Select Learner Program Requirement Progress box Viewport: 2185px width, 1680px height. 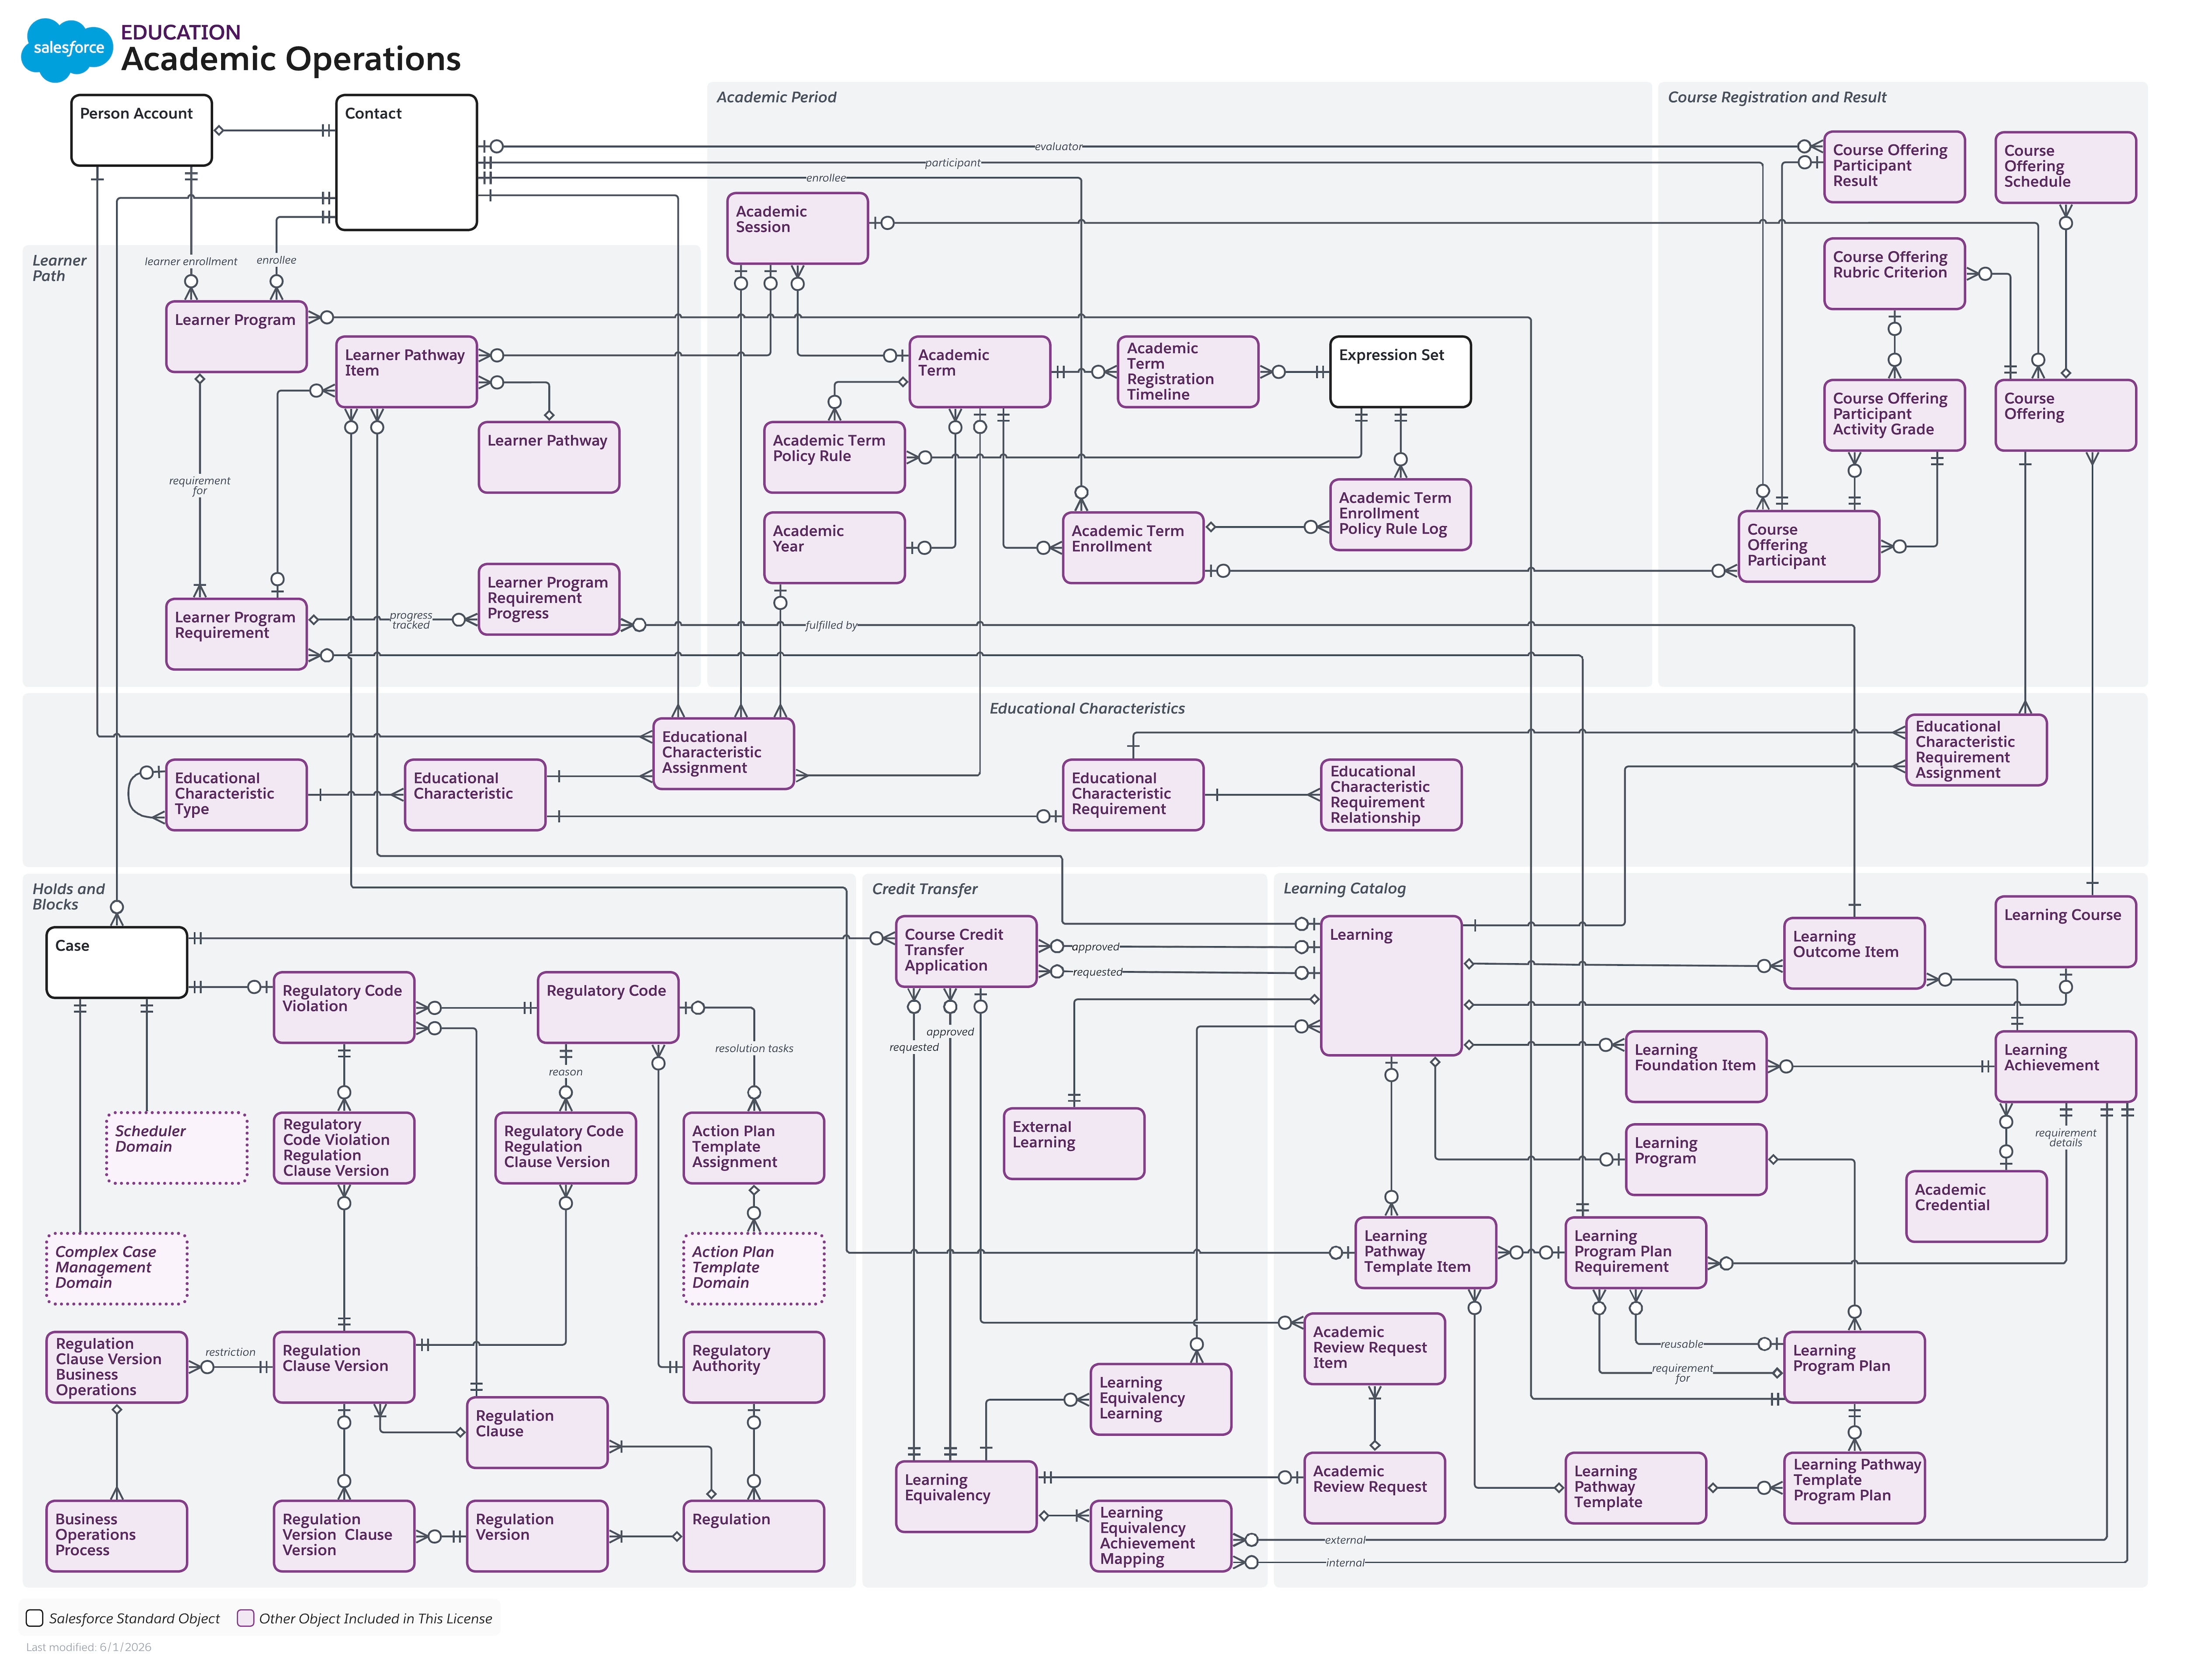549,599
